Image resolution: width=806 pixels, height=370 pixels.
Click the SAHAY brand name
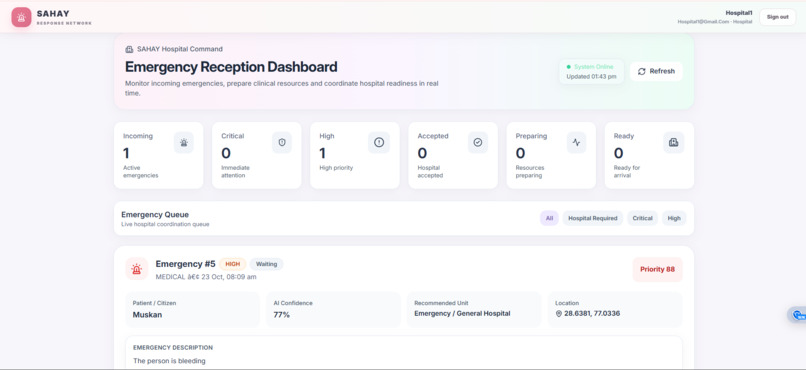click(x=53, y=13)
